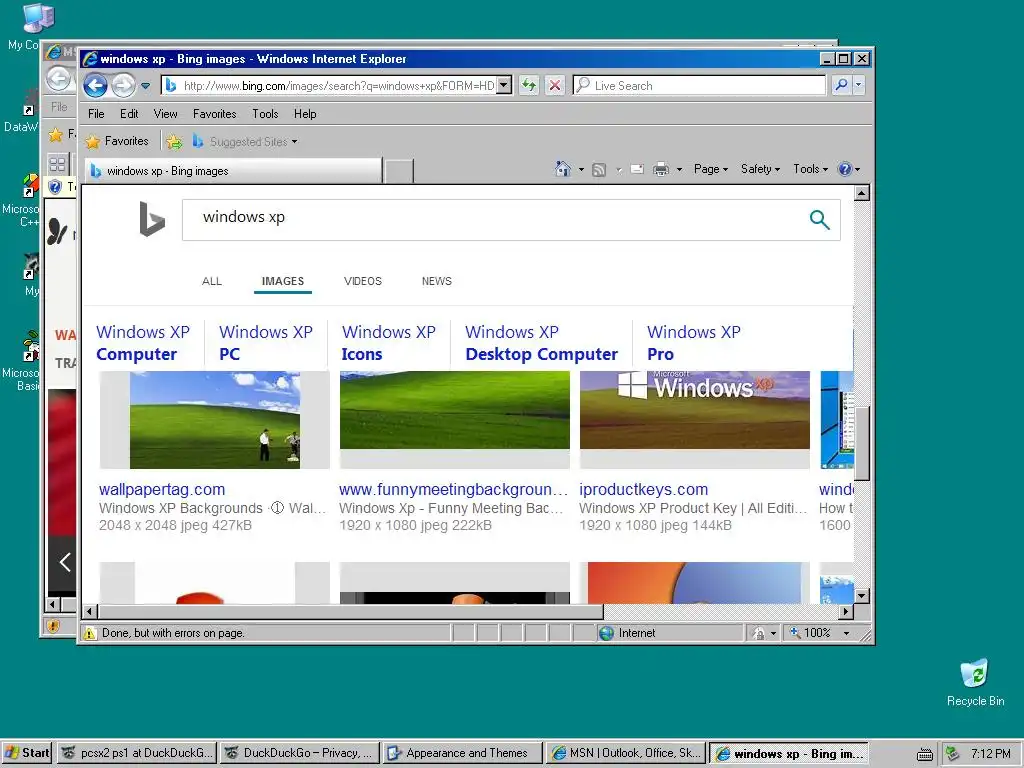1024x768 pixels.
Task: Open the search provider dropdown arrow
Action: tap(859, 85)
